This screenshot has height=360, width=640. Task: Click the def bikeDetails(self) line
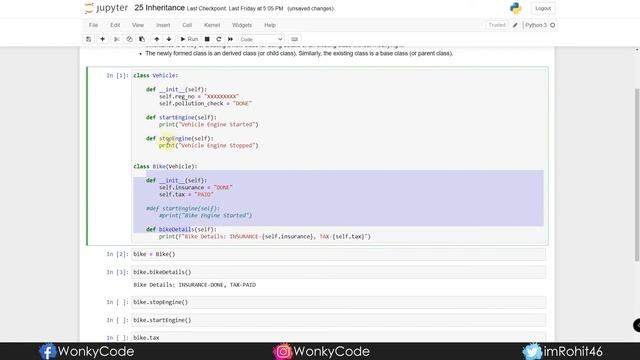pos(181,229)
